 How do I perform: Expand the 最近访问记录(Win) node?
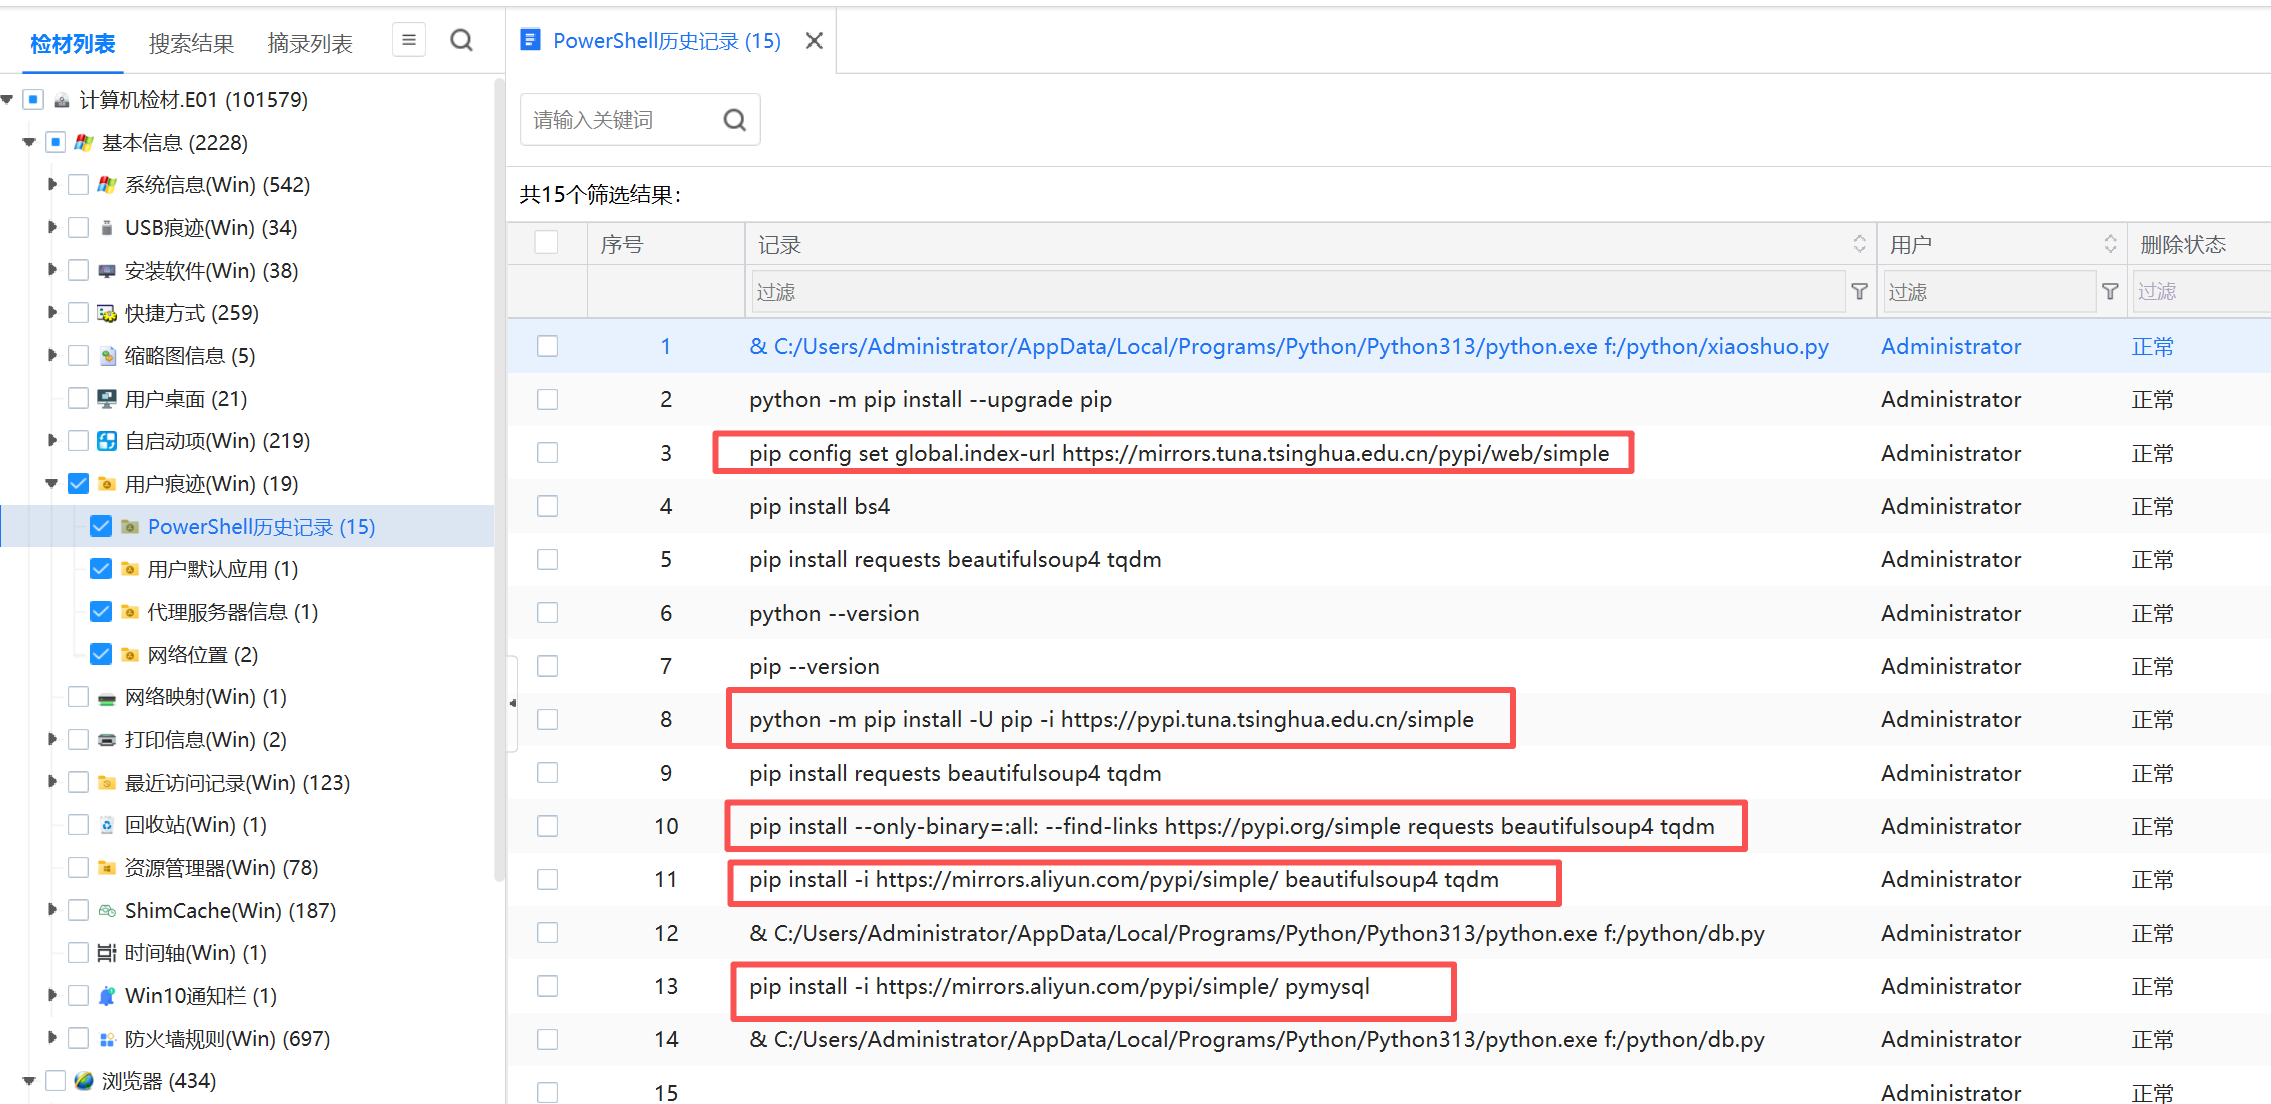(x=52, y=783)
